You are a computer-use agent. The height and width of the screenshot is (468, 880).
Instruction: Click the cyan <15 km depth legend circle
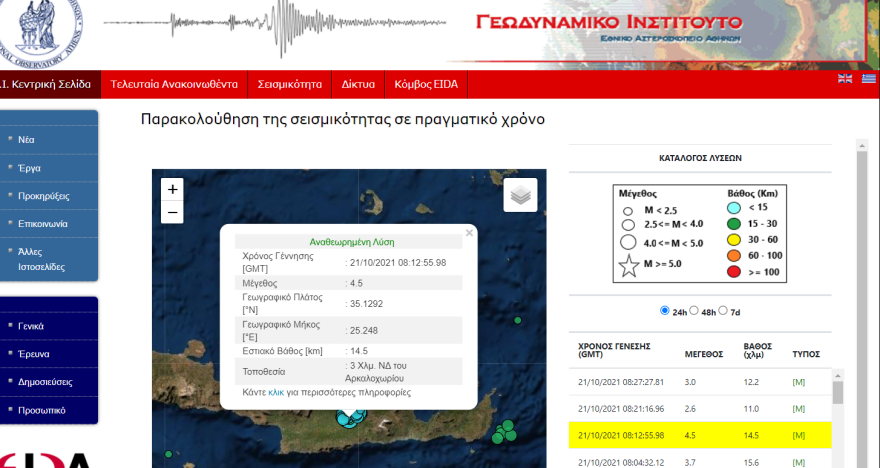[734, 208]
